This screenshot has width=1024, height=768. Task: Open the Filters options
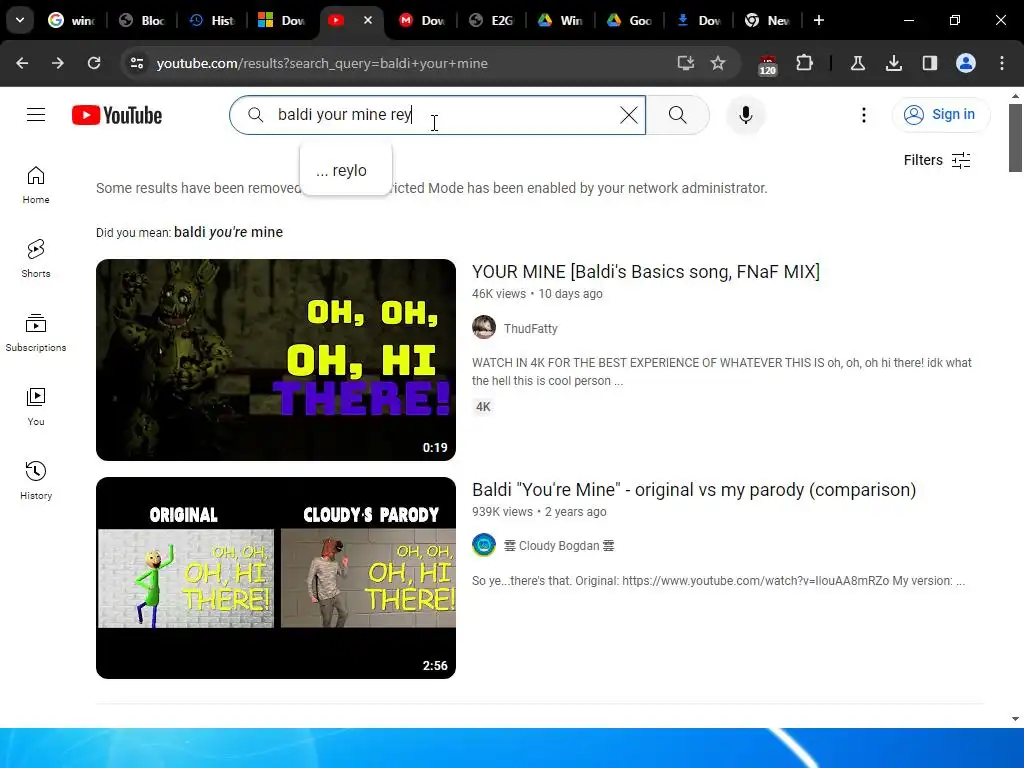pos(936,160)
